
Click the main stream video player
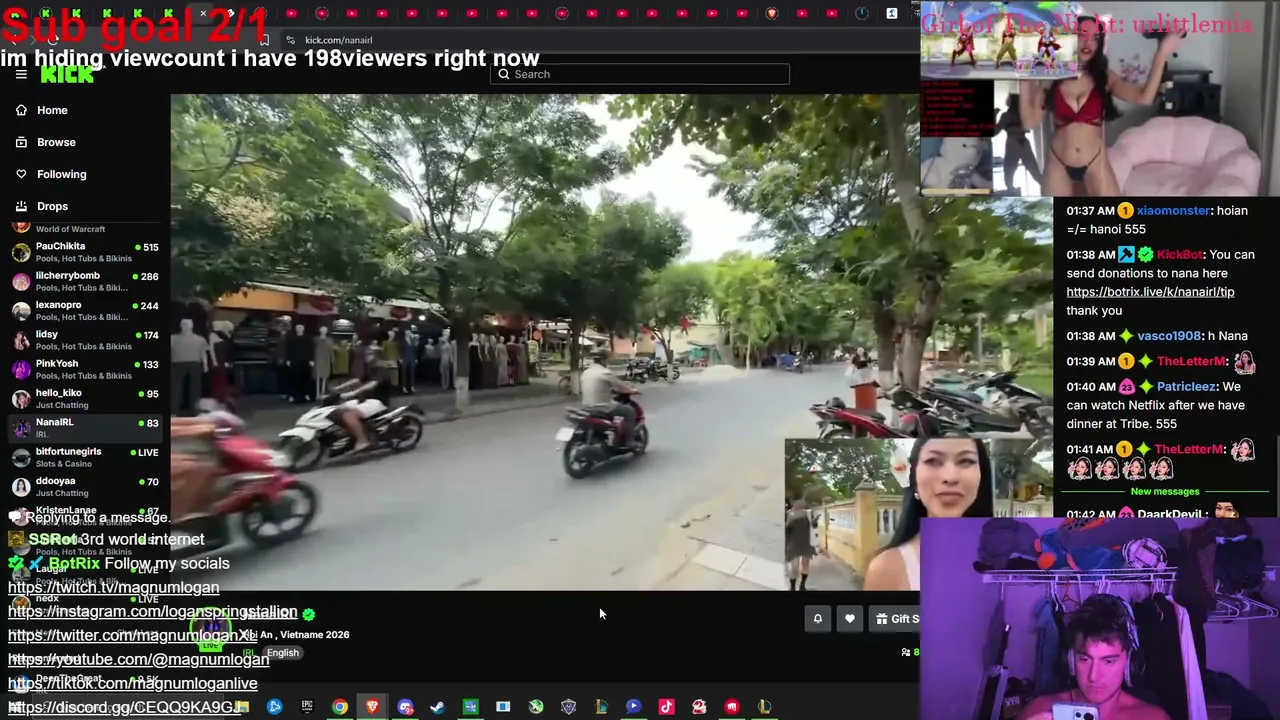(x=545, y=342)
